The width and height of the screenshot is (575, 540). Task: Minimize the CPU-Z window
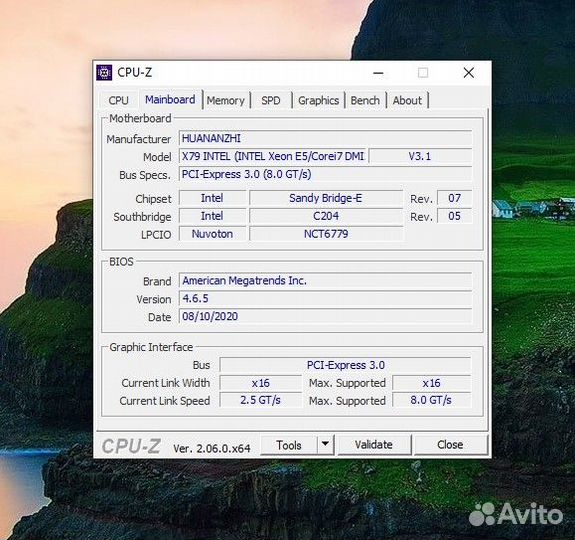click(378, 73)
